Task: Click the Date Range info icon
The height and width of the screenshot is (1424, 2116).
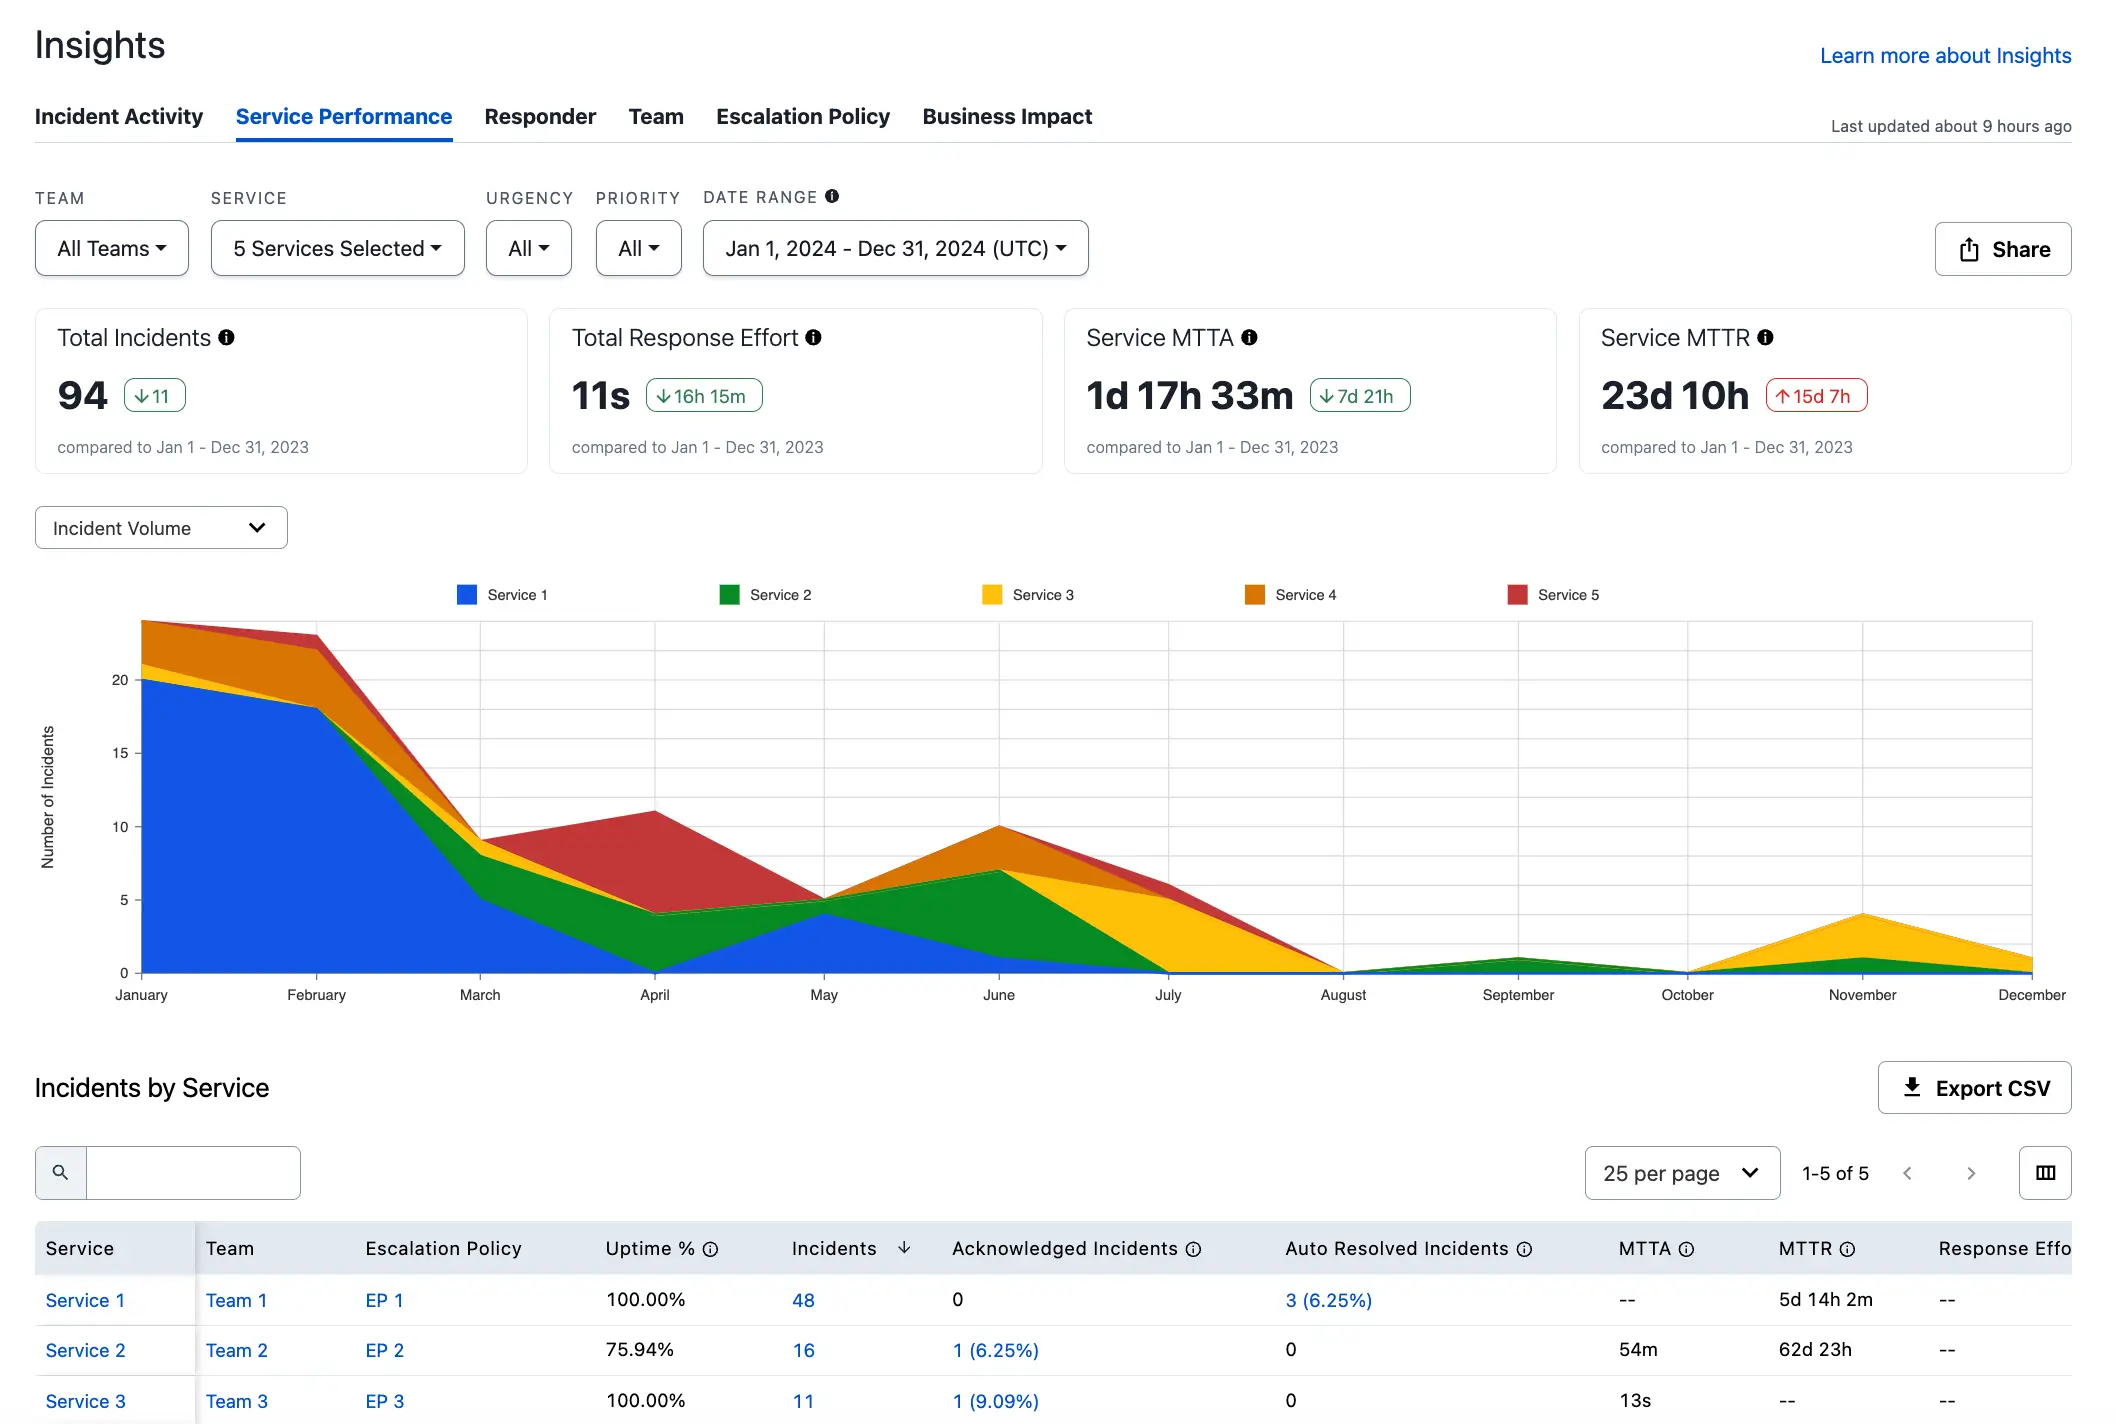Action: [x=832, y=196]
